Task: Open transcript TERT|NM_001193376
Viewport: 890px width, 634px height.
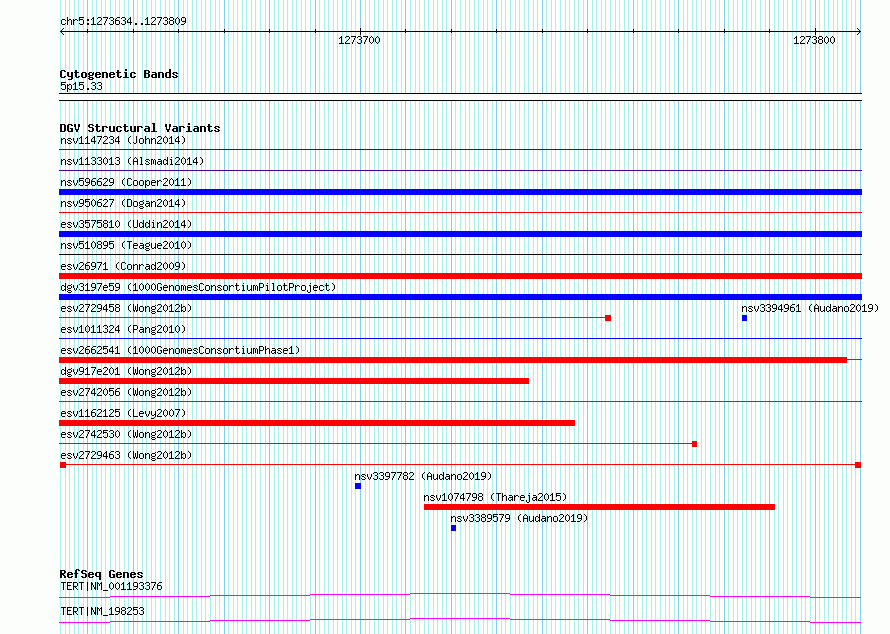Action: (x=111, y=586)
